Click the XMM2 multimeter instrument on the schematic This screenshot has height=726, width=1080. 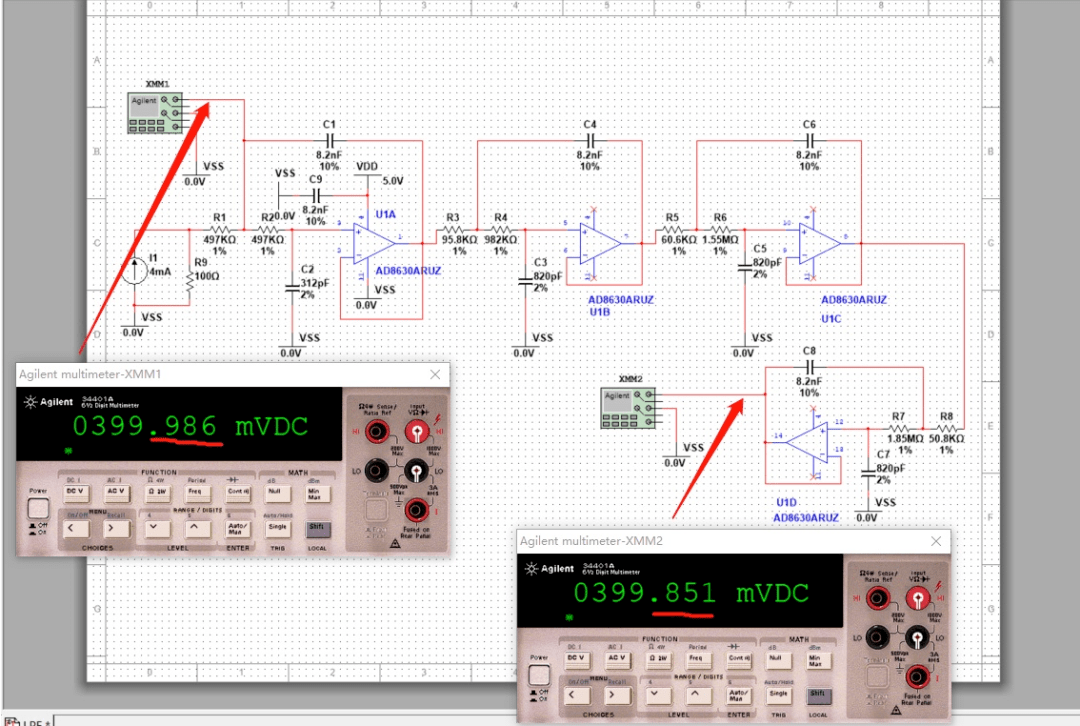pyautogui.click(x=627, y=408)
